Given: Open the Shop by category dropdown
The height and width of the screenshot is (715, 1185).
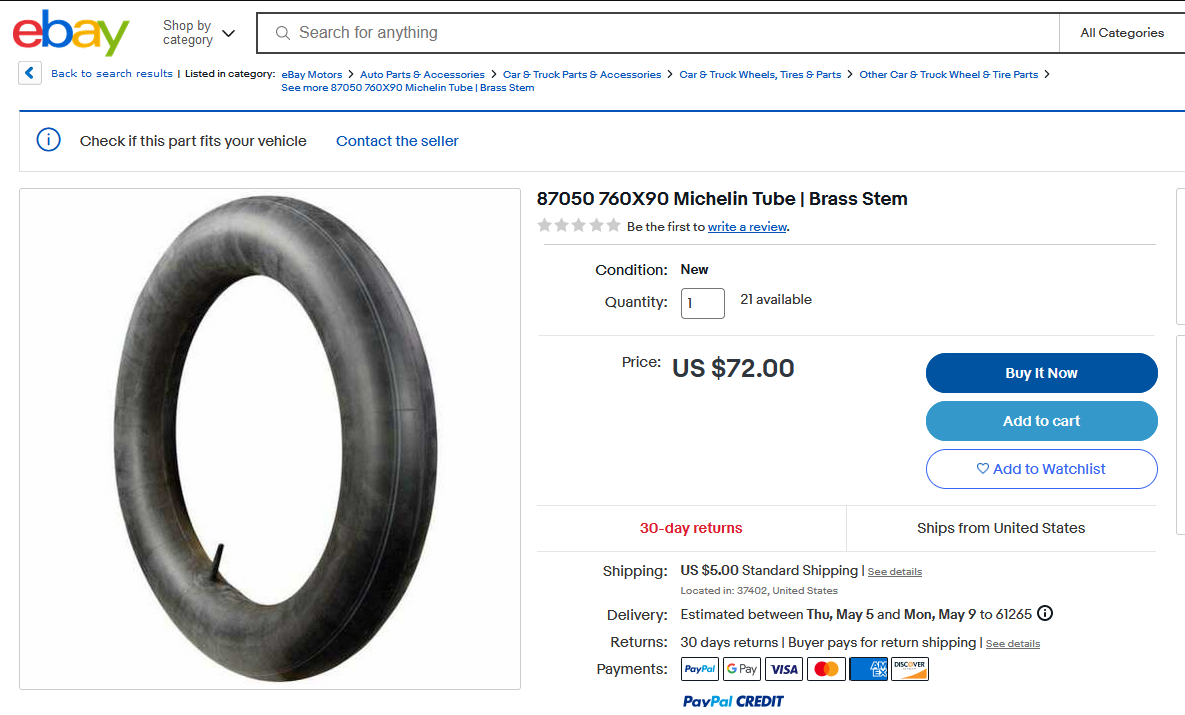Looking at the screenshot, I should pyautogui.click(x=199, y=33).
